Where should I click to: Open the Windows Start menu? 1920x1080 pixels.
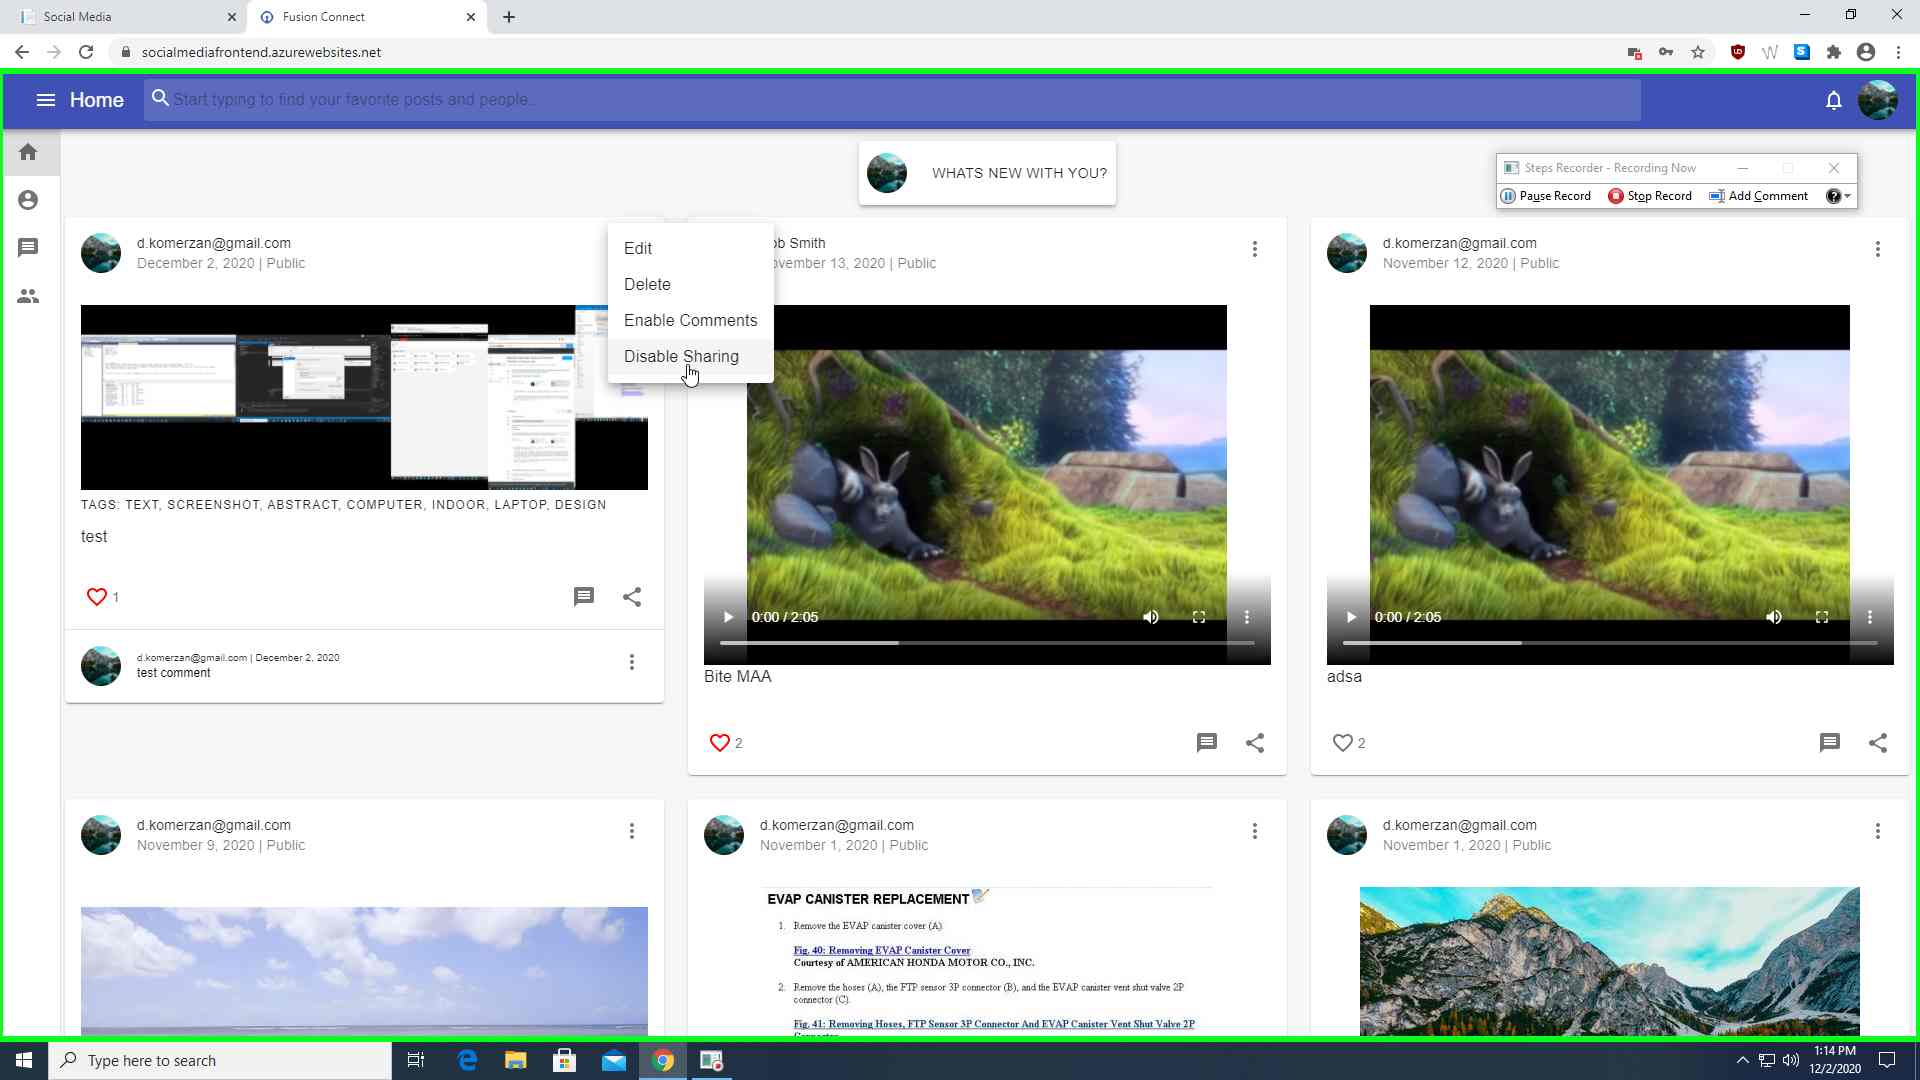(x=24, y=1060)
